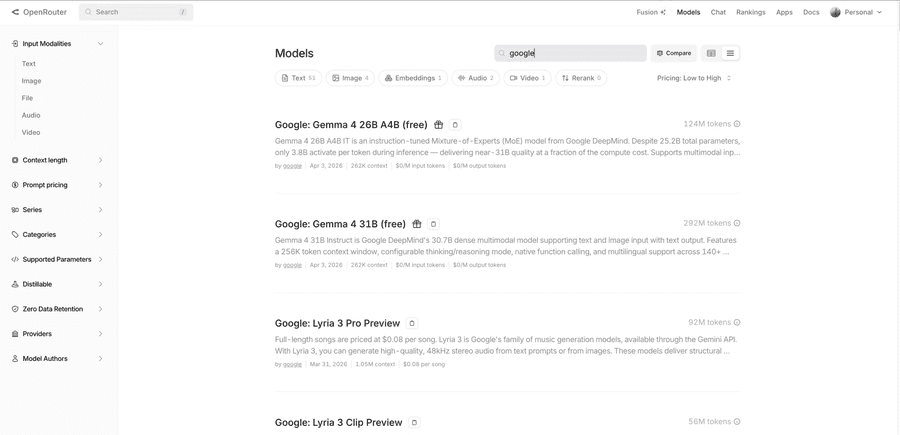Switch to table view icon
This screenshot has width=900, height=435.
coord(711,53)
